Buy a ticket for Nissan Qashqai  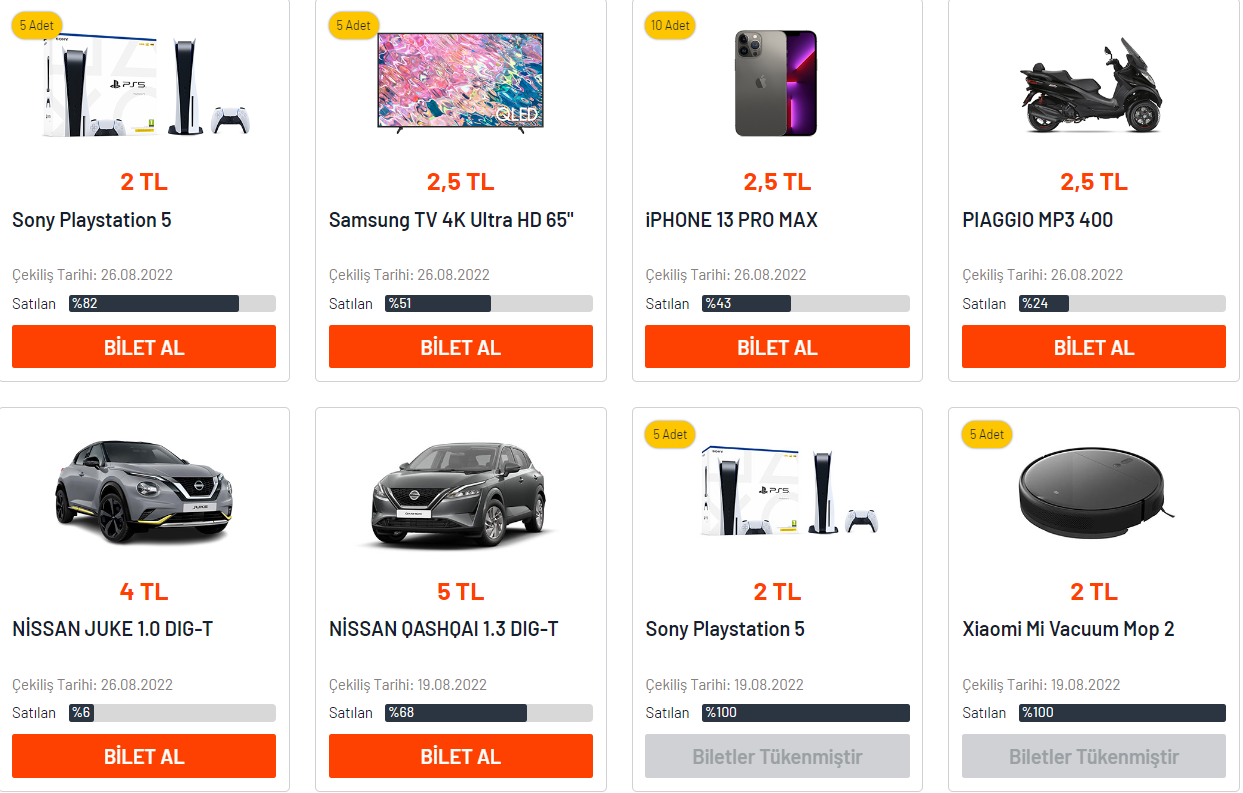(460, 756)
